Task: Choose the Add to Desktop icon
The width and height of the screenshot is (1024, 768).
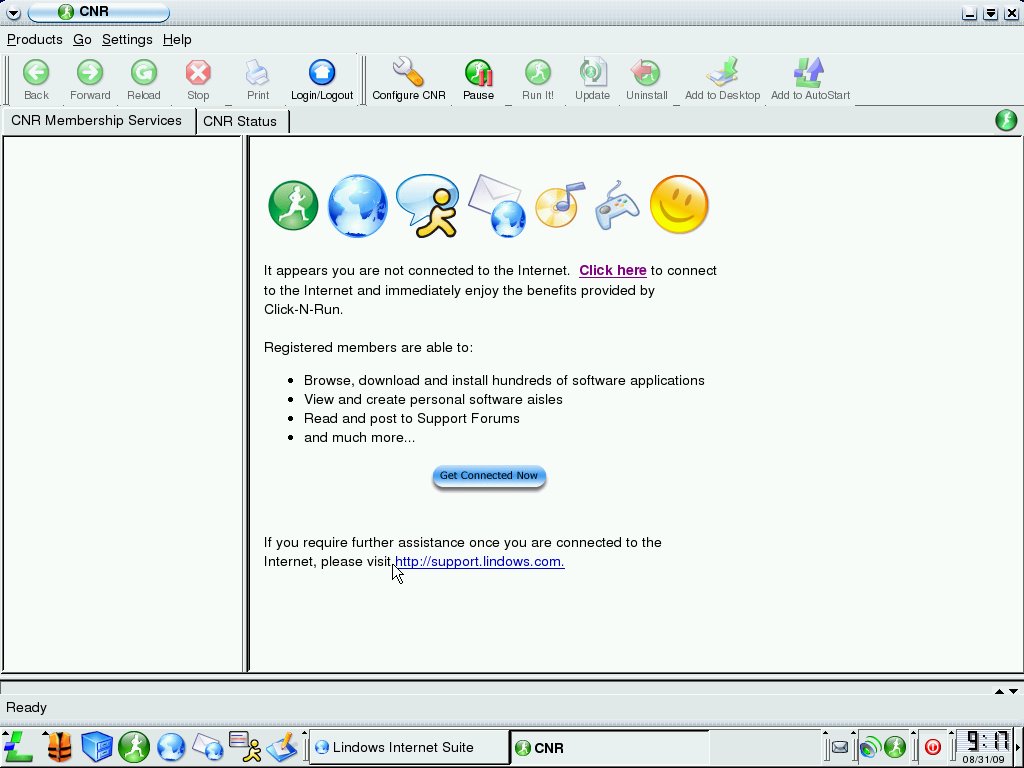Action: pos(722,80)
